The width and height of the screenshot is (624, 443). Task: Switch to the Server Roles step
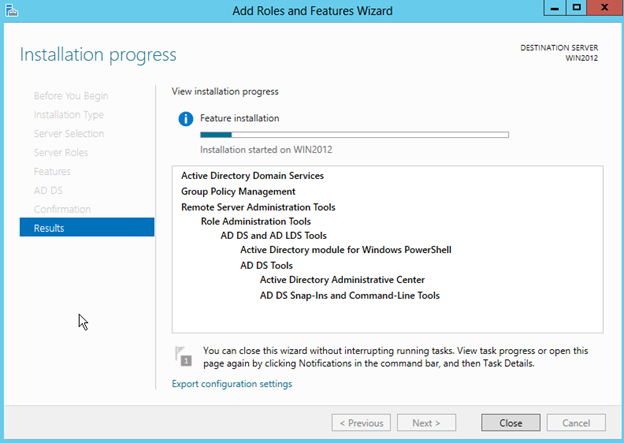[61, 153]
